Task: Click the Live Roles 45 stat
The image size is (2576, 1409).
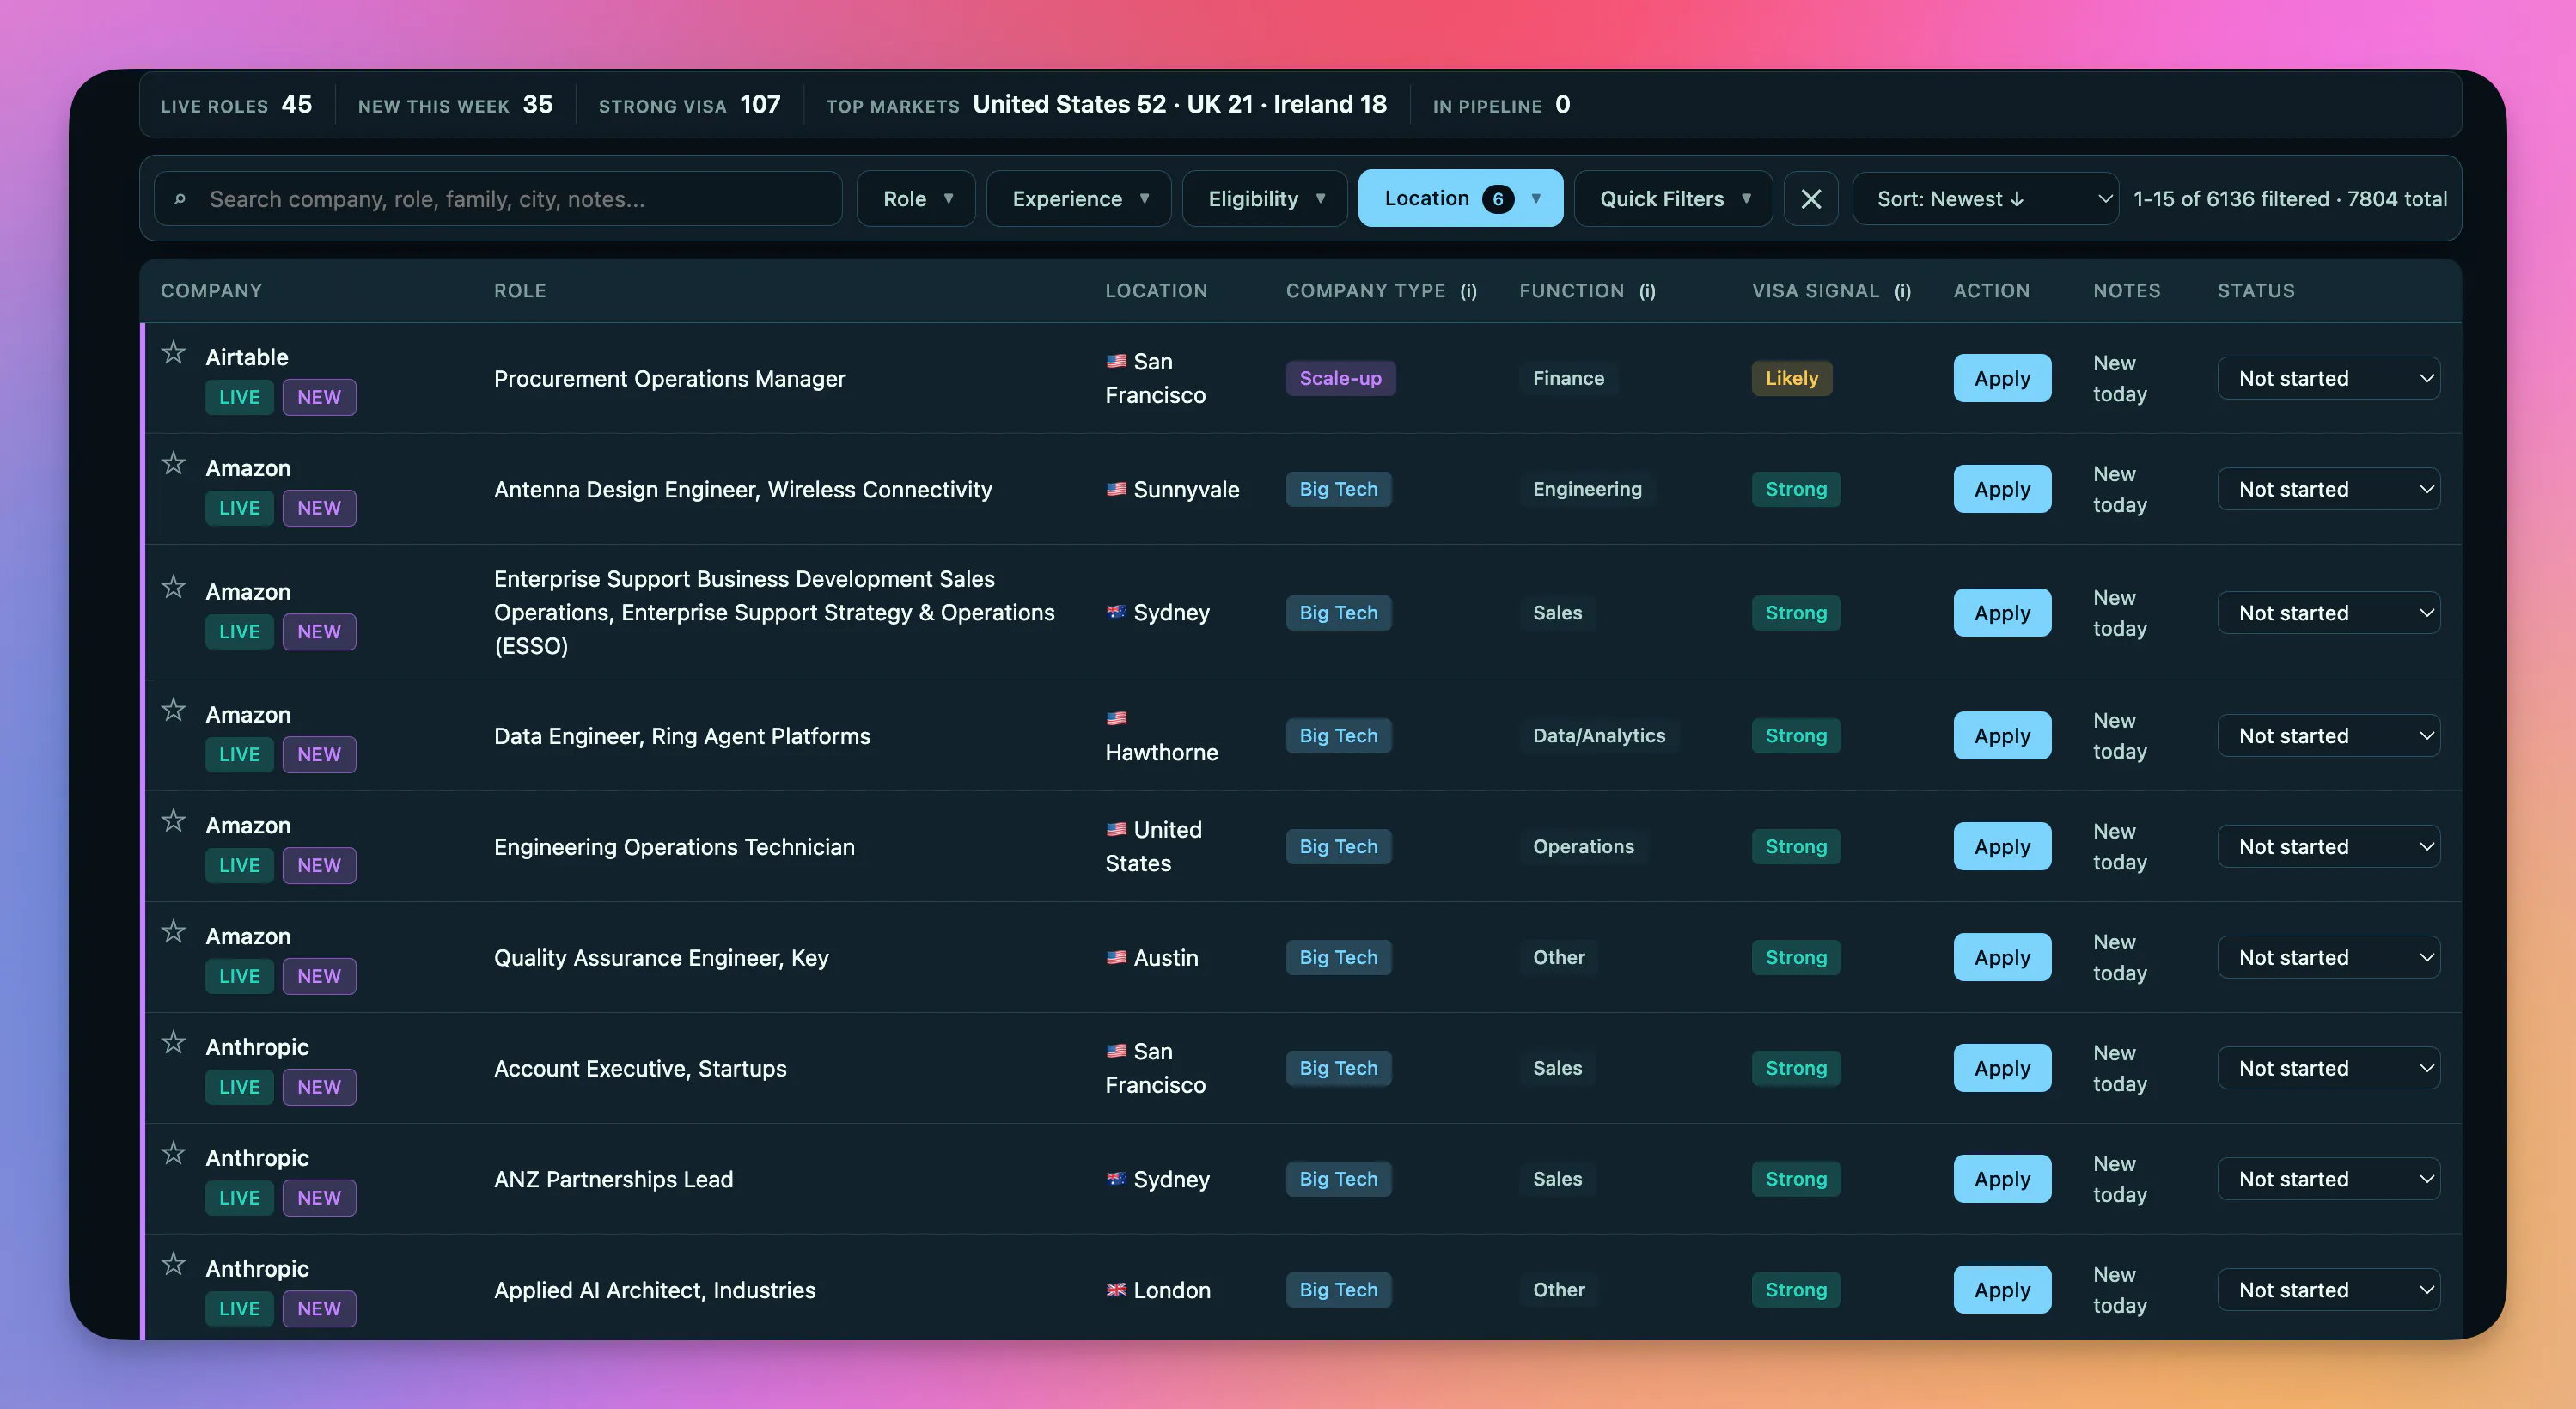Action: click(236, 105)
